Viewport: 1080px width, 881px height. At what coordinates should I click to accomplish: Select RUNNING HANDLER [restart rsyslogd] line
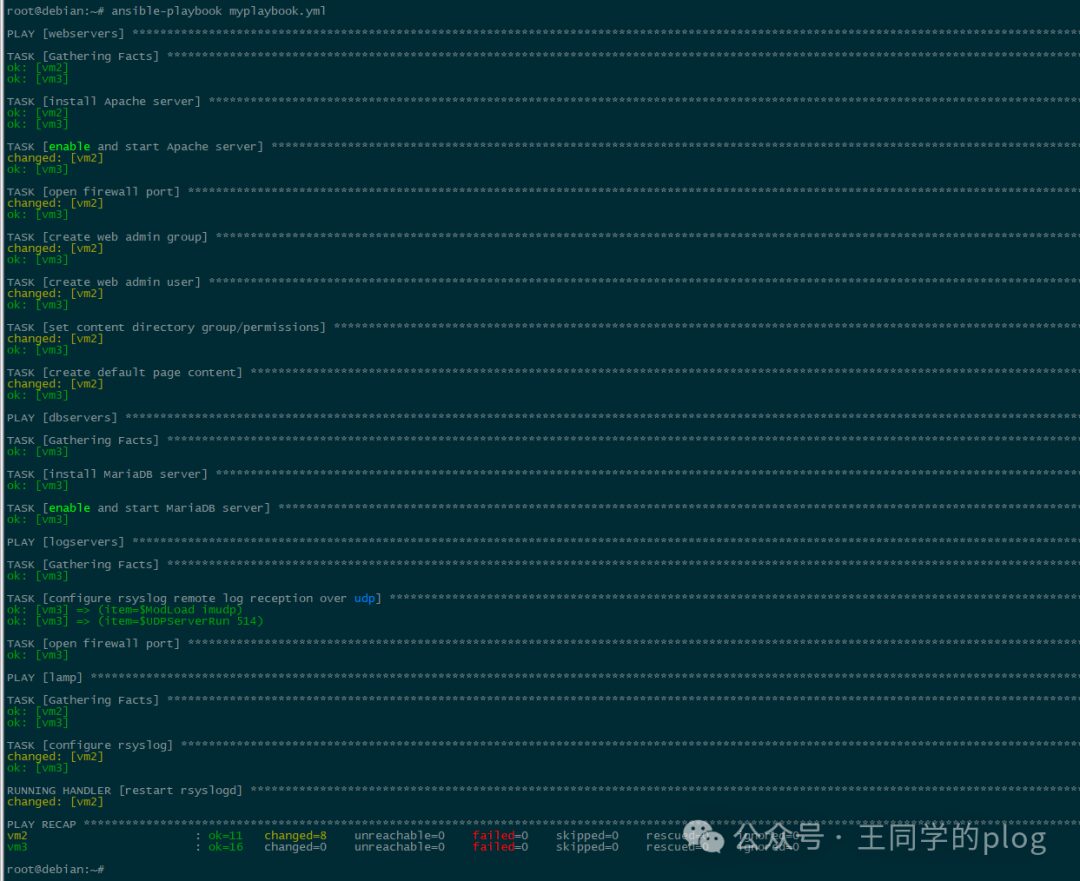(543, 791)
